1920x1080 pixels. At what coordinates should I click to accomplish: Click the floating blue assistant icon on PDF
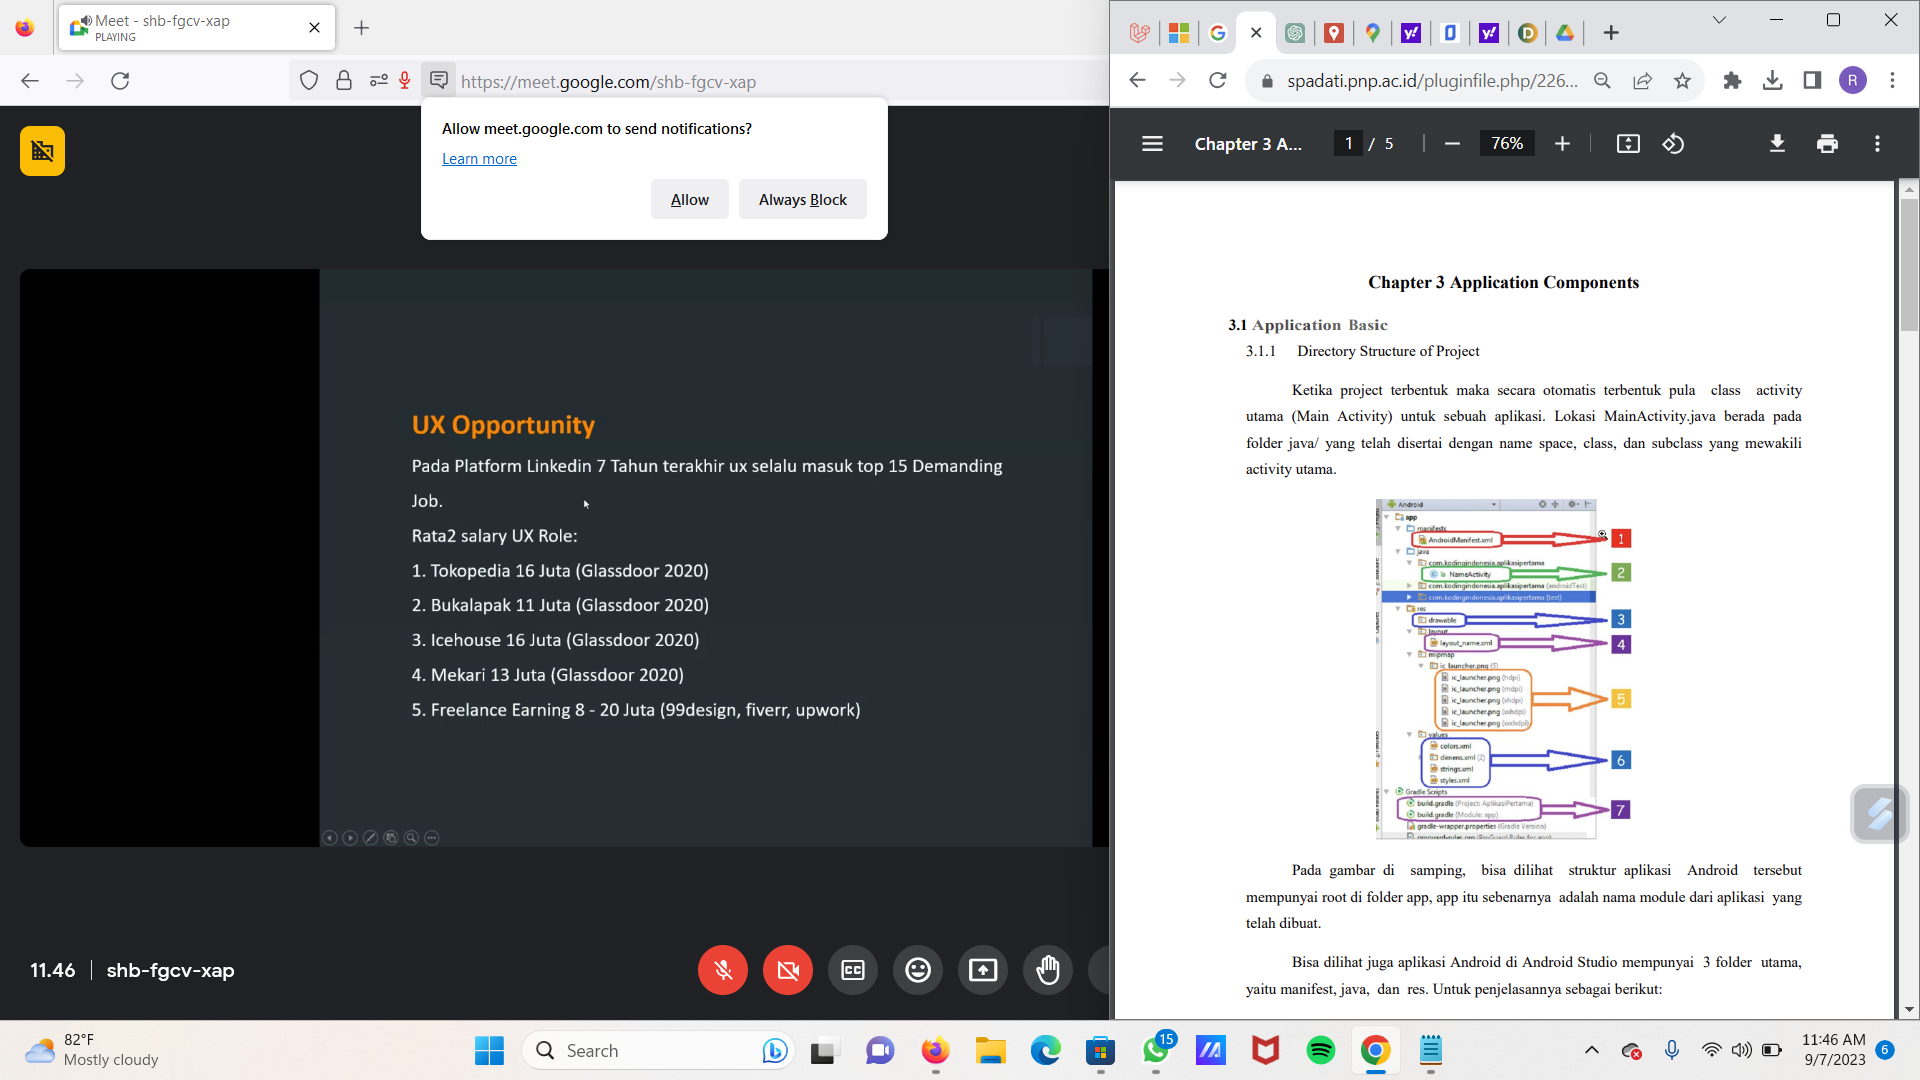(x=1879, y=814)
